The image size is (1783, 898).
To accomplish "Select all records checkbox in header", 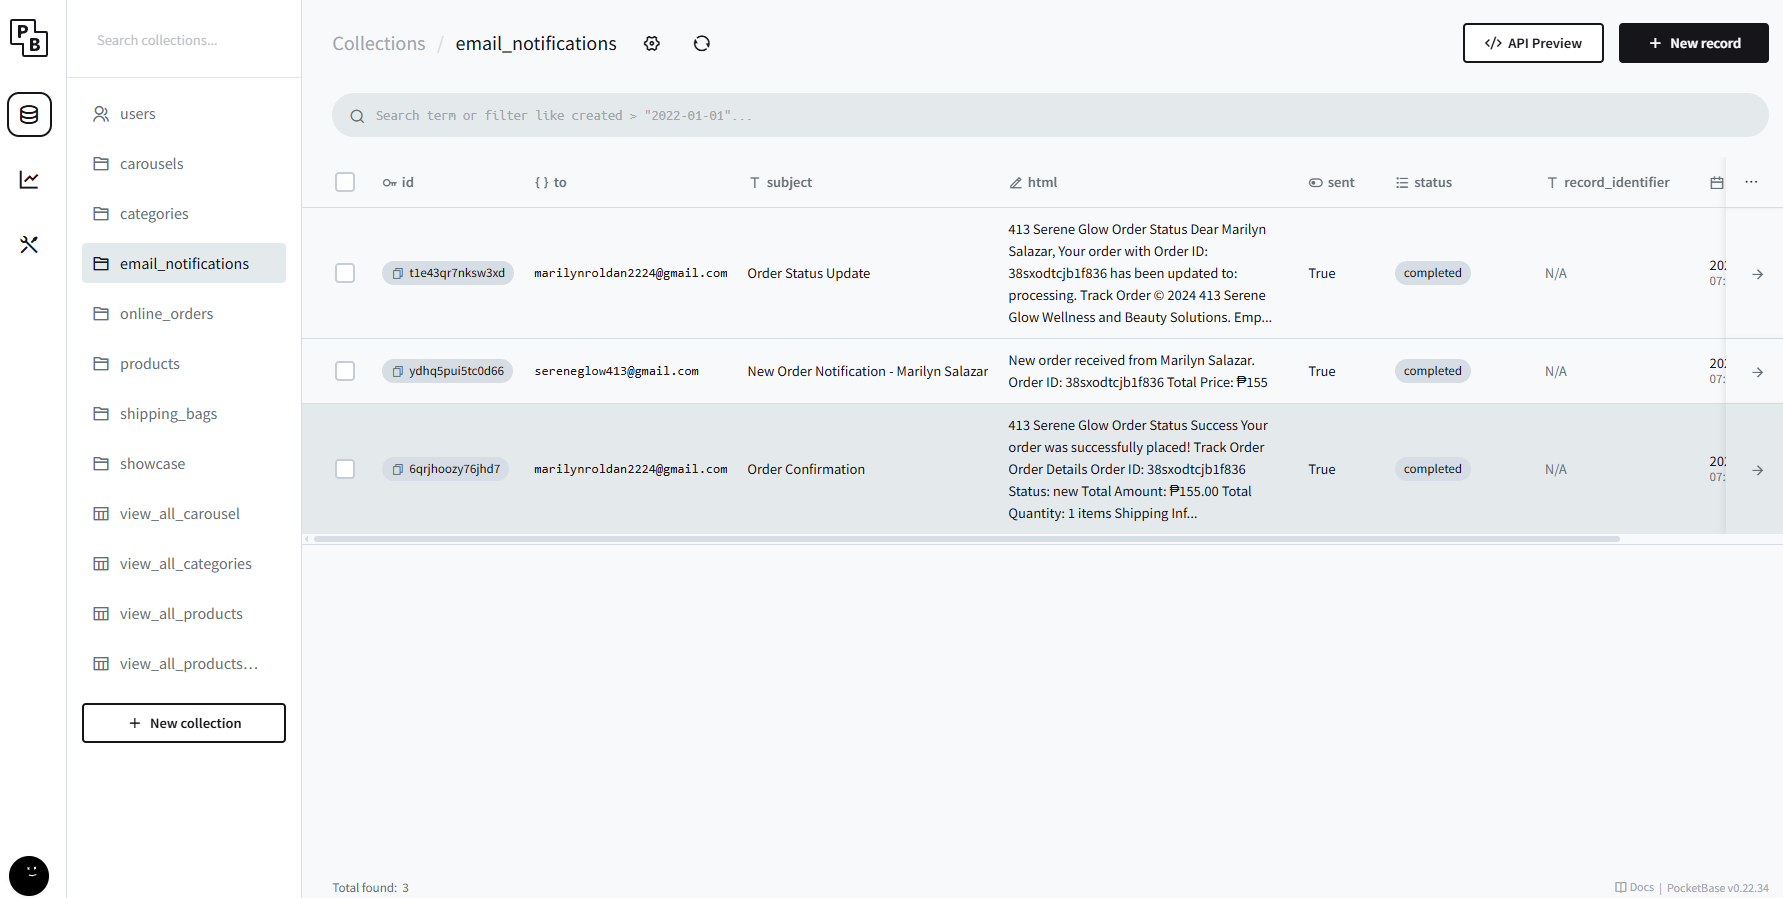I will click(x=345, y=182).
